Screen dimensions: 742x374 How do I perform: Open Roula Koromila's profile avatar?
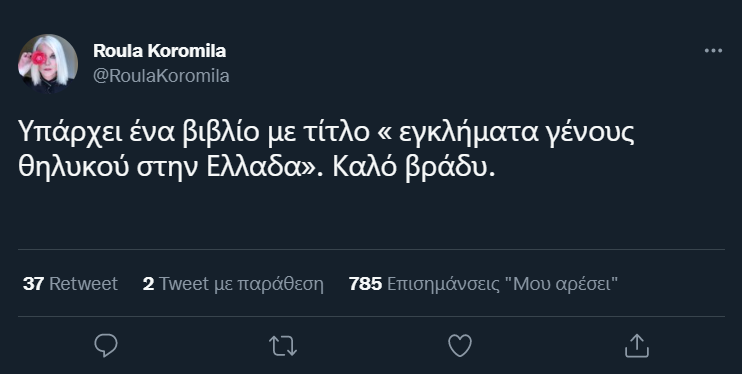click(x=48, y=63)
